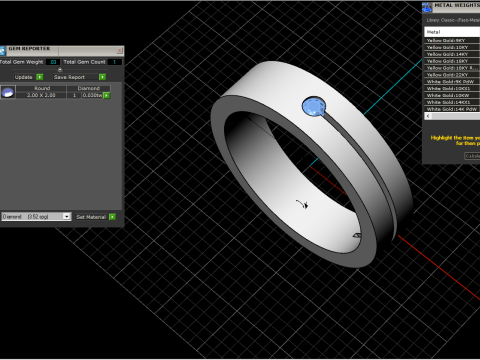Click the green arrow in the Diamond gem row
This screenshot has width=480, height=360.
[106, 95]
